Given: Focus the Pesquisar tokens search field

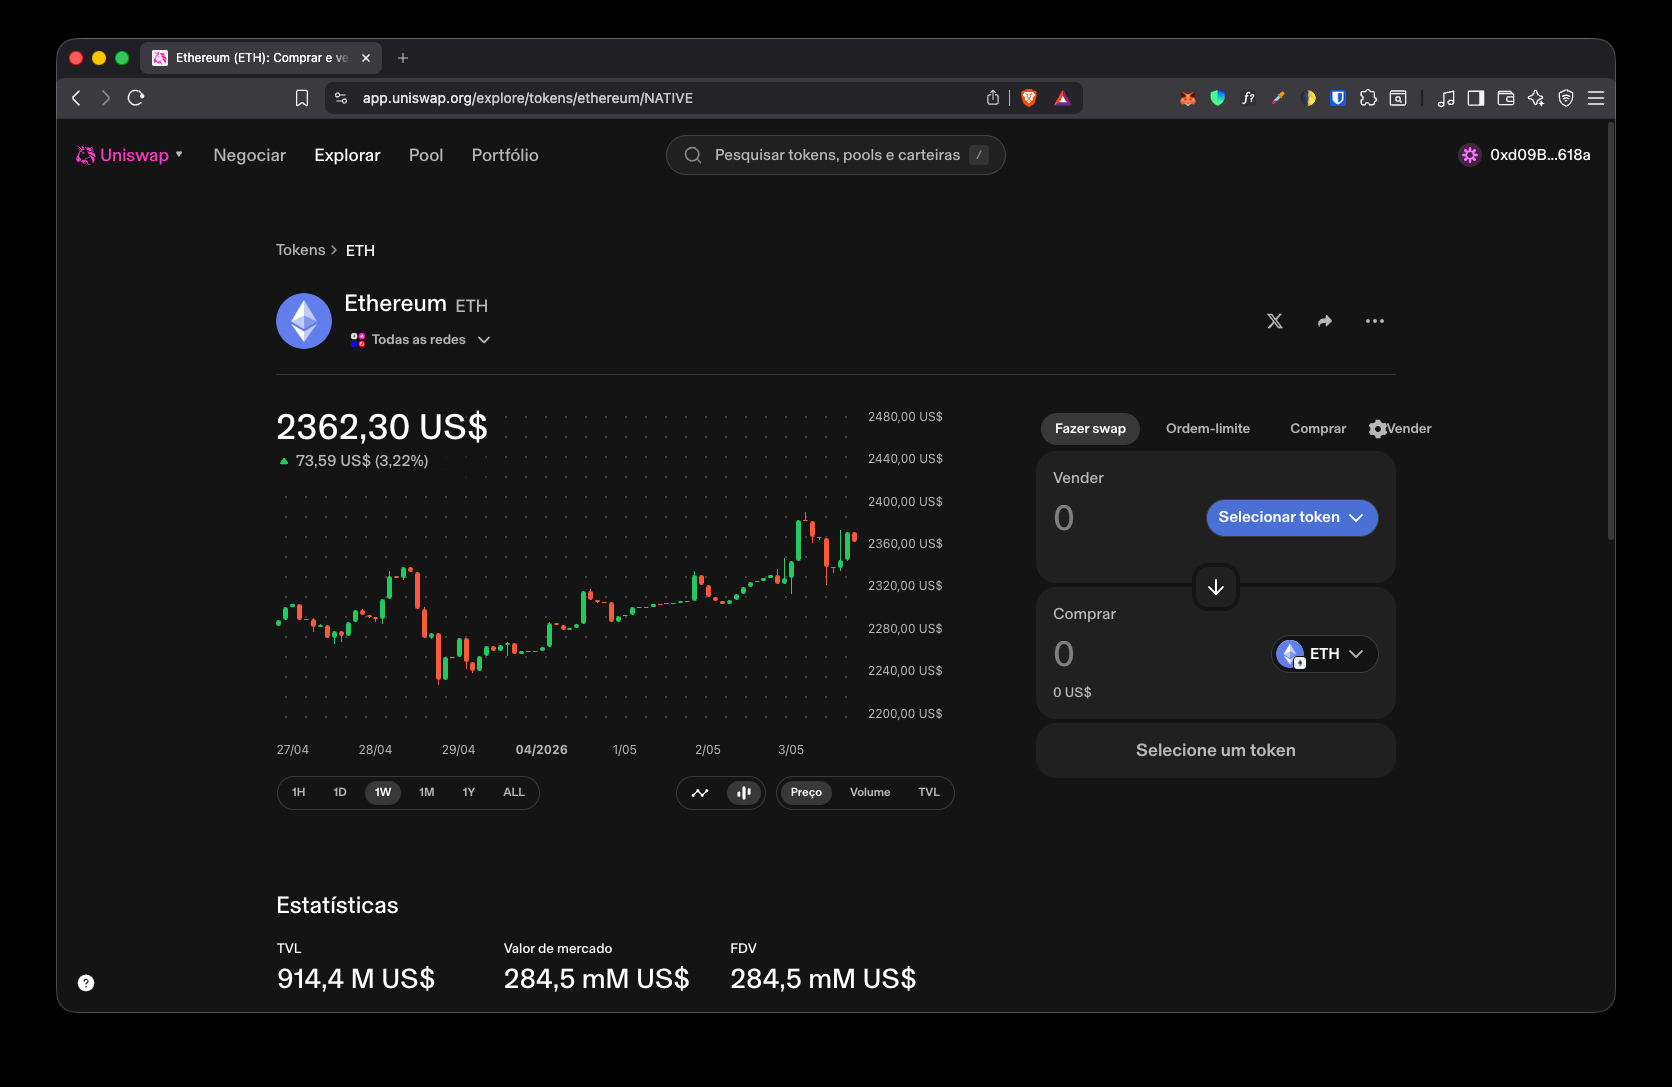Looking at the screenshot, I should click(x=836, y=155).
